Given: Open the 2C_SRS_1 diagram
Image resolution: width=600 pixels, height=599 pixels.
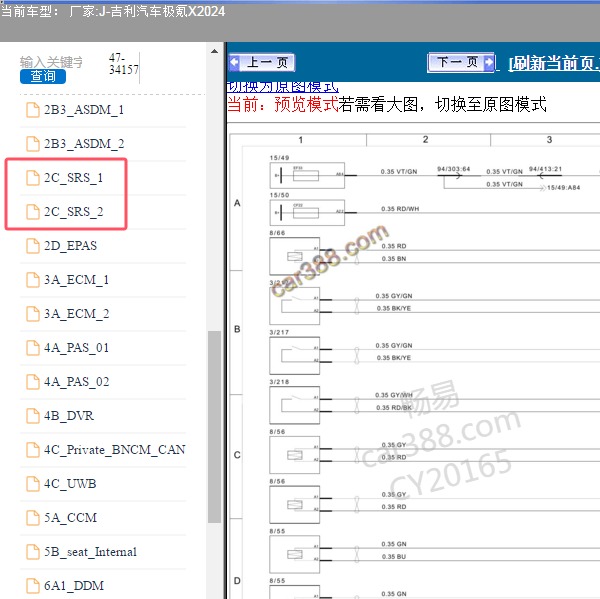Looking at the screenshot, I should (73, 178).
